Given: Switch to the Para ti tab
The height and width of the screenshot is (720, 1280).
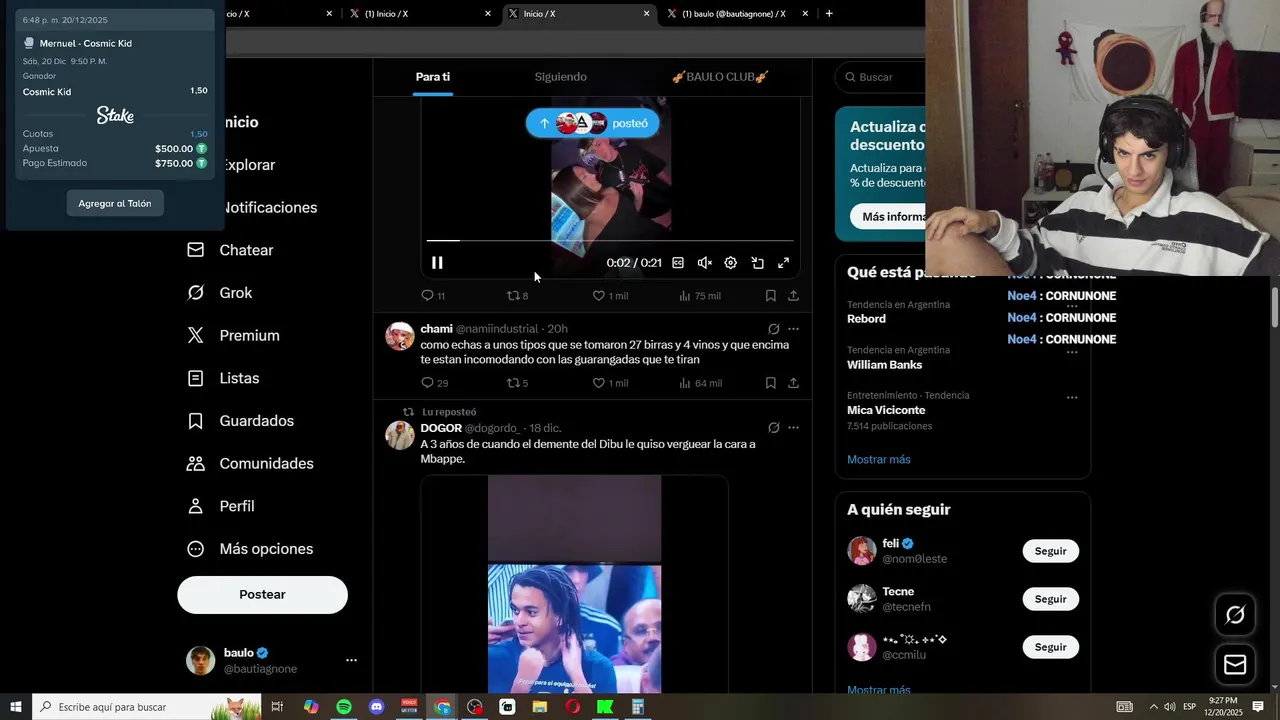Looking at the screenshot, I should tap(433, 77).
